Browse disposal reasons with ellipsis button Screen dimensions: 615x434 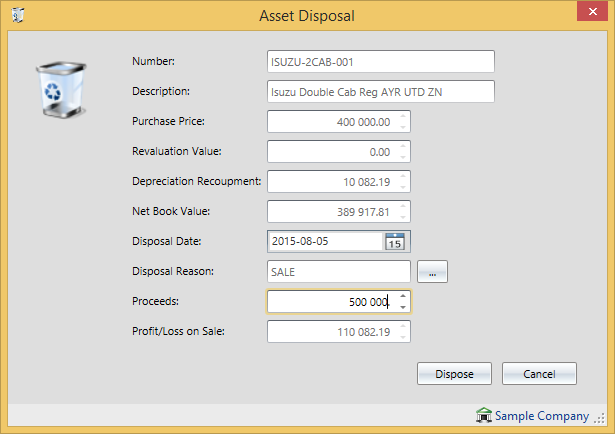tap(432, 271)
